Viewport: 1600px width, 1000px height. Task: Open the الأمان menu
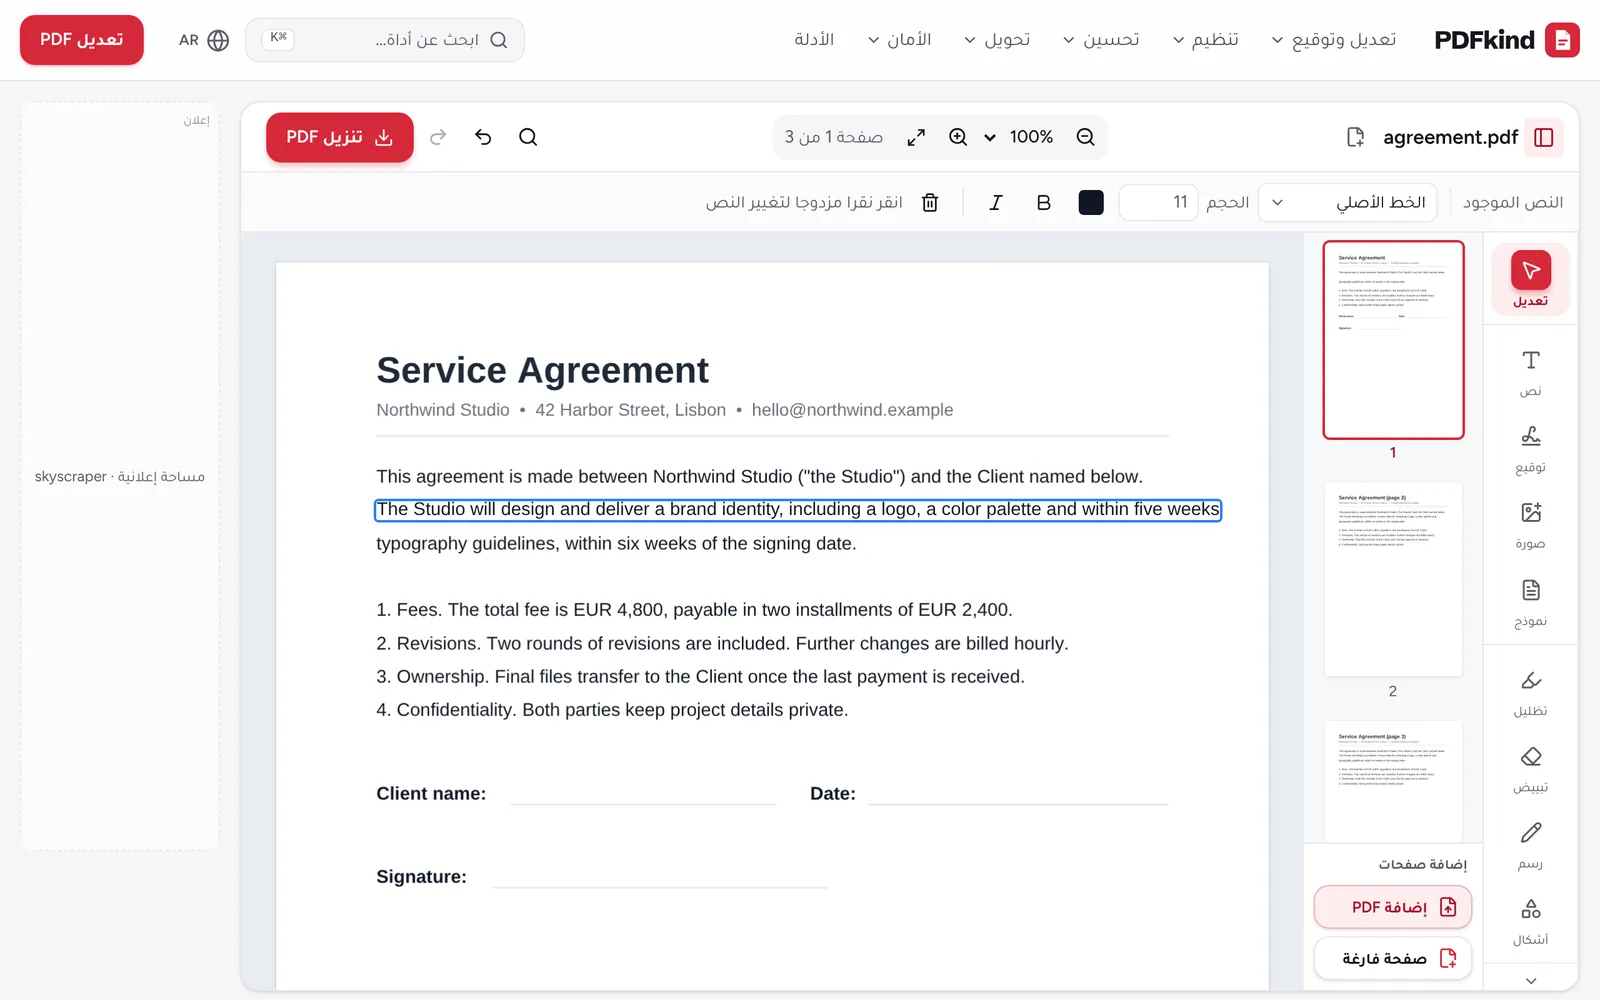(x=900, y=39)
